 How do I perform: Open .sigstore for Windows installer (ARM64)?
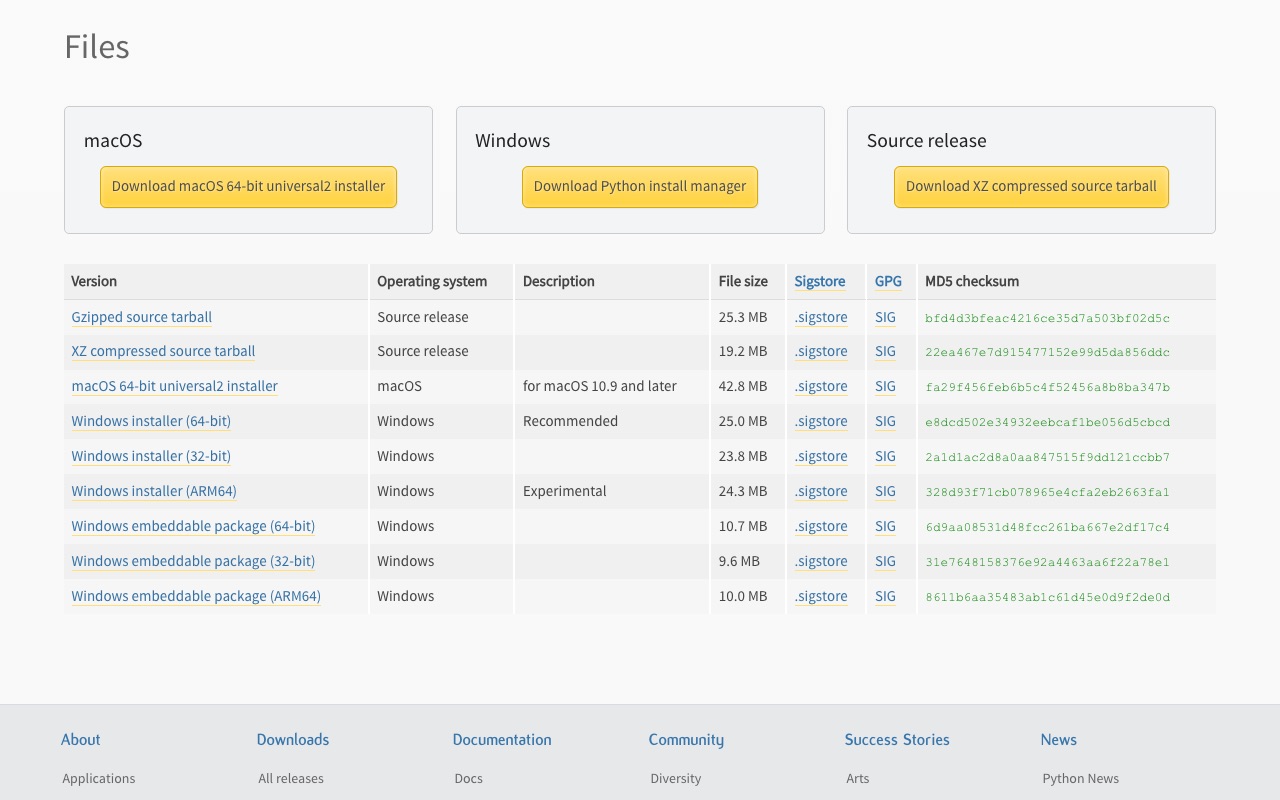click(x=821, y=491)
